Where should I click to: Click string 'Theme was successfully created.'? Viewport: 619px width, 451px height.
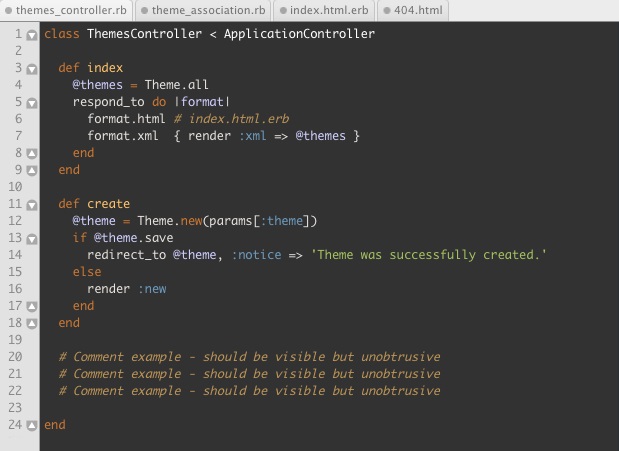coord(429,255)
